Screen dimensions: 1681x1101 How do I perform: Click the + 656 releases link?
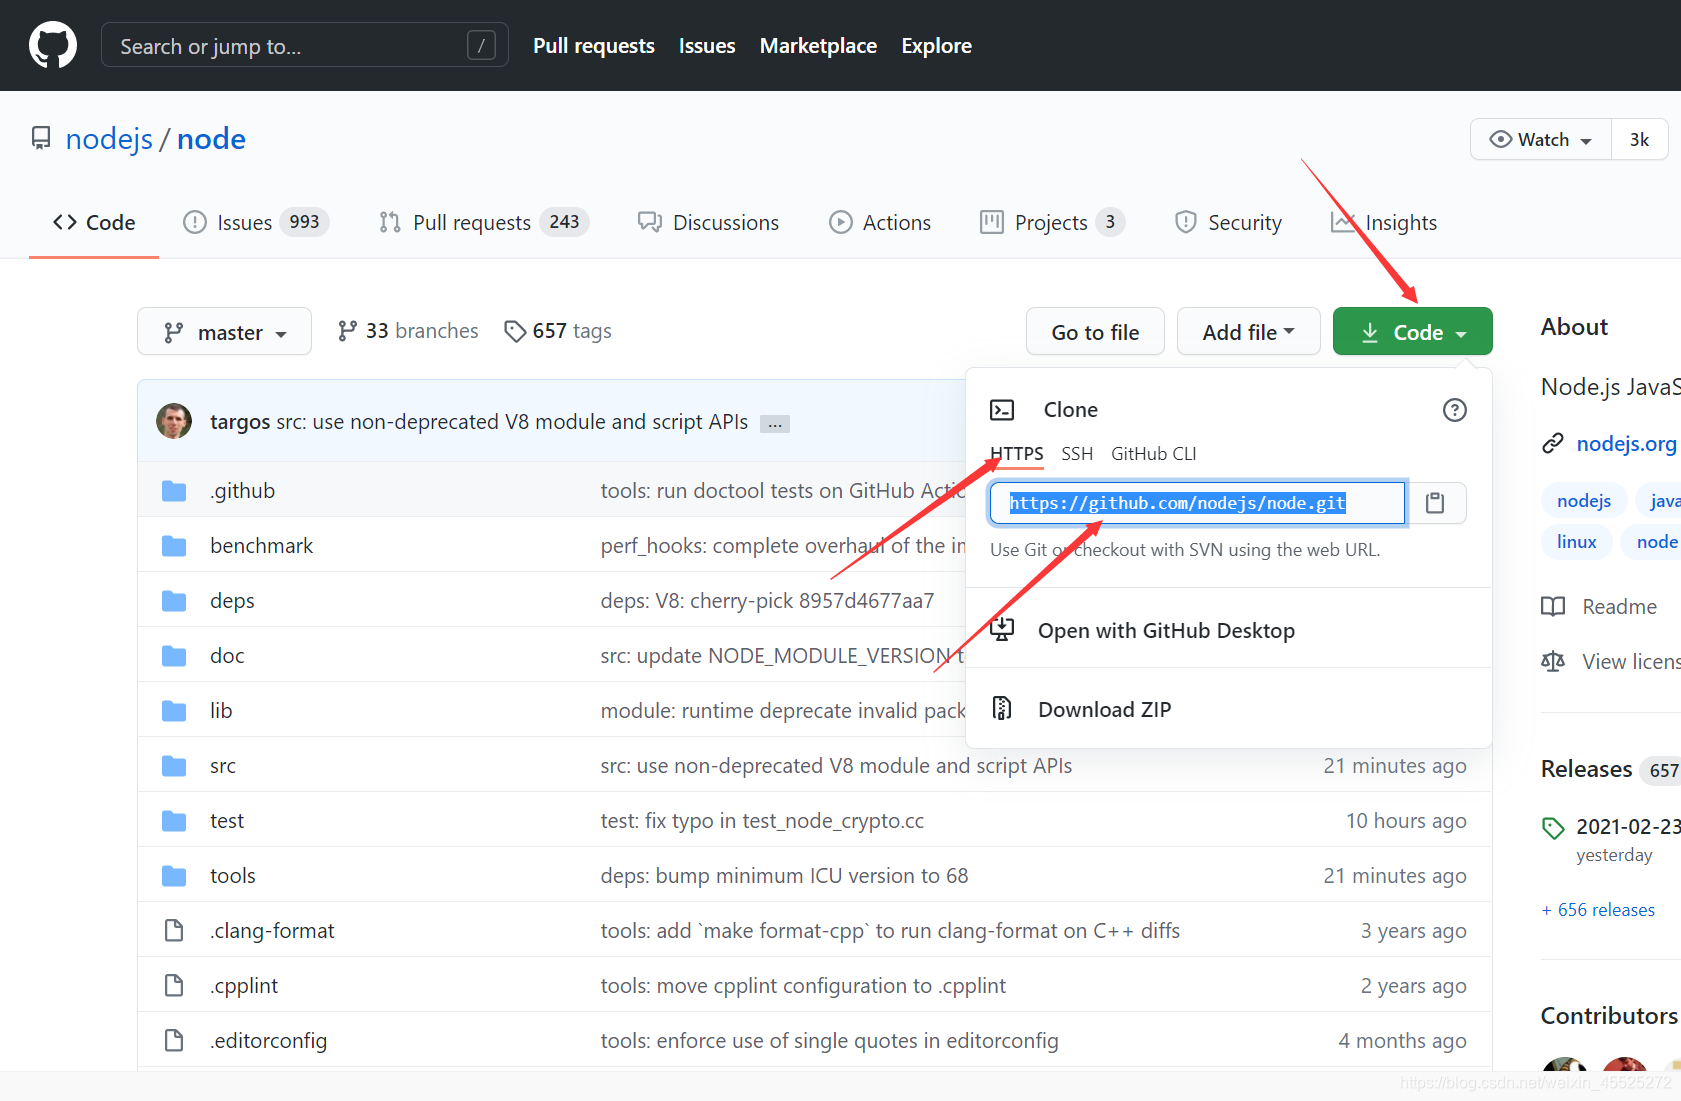coord(1598,910)
